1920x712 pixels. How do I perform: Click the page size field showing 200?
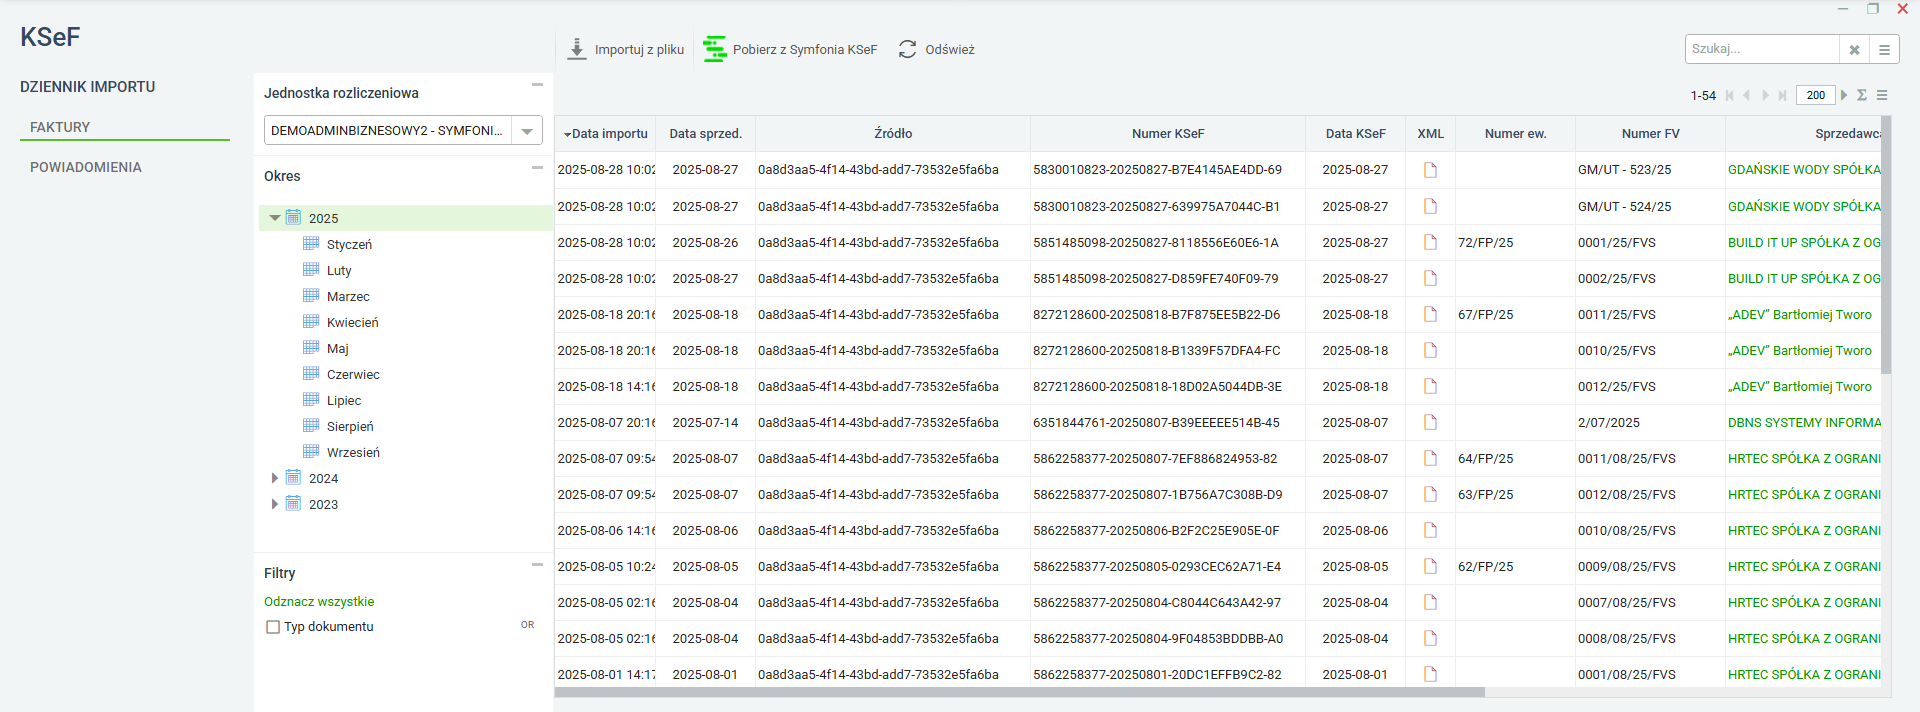click(1816, 95)
